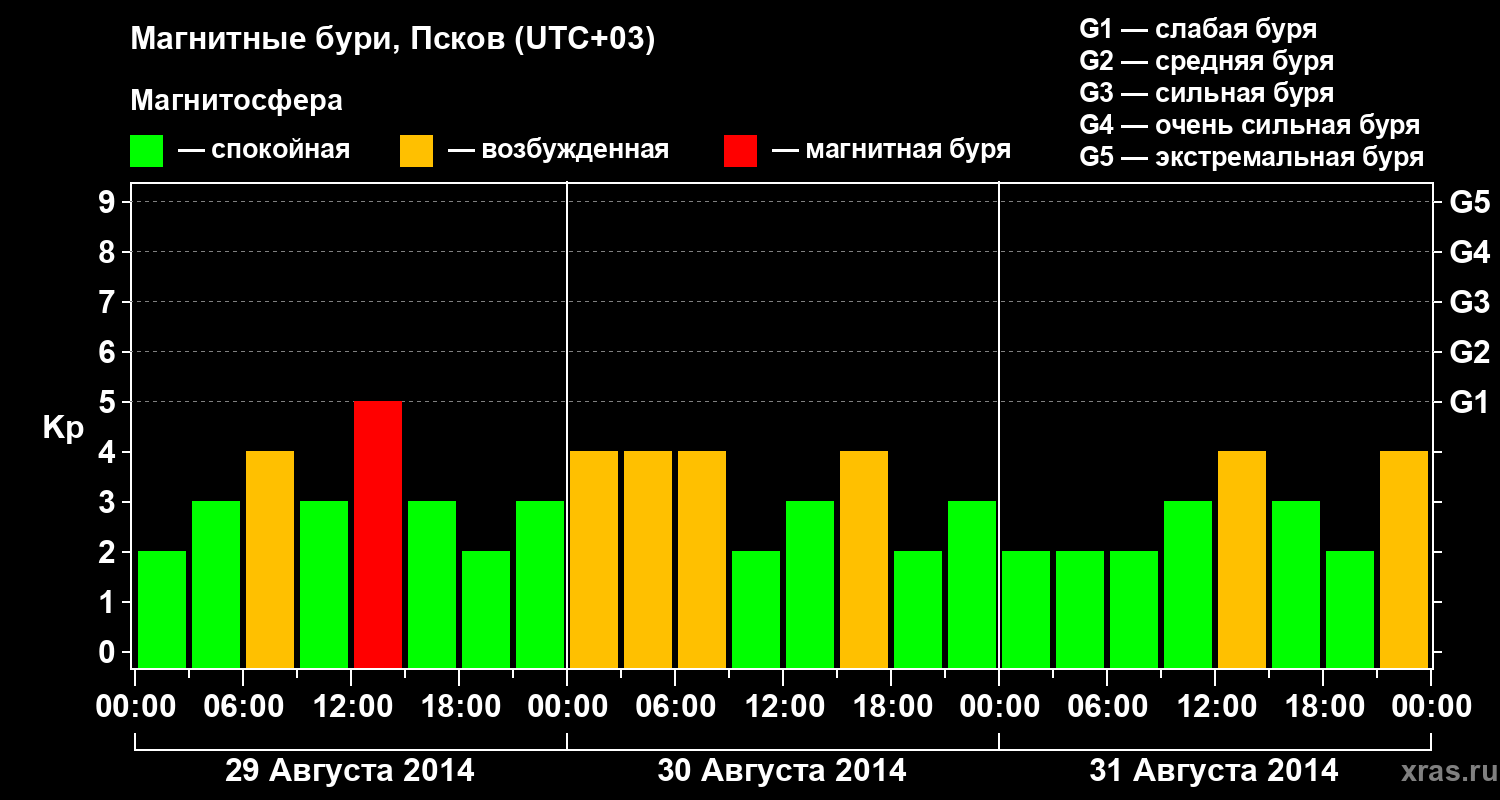This screenshot has width=1500, height=800.
Task: Click the 'G1 — слабая буря' line
Action: point(1198,29)
